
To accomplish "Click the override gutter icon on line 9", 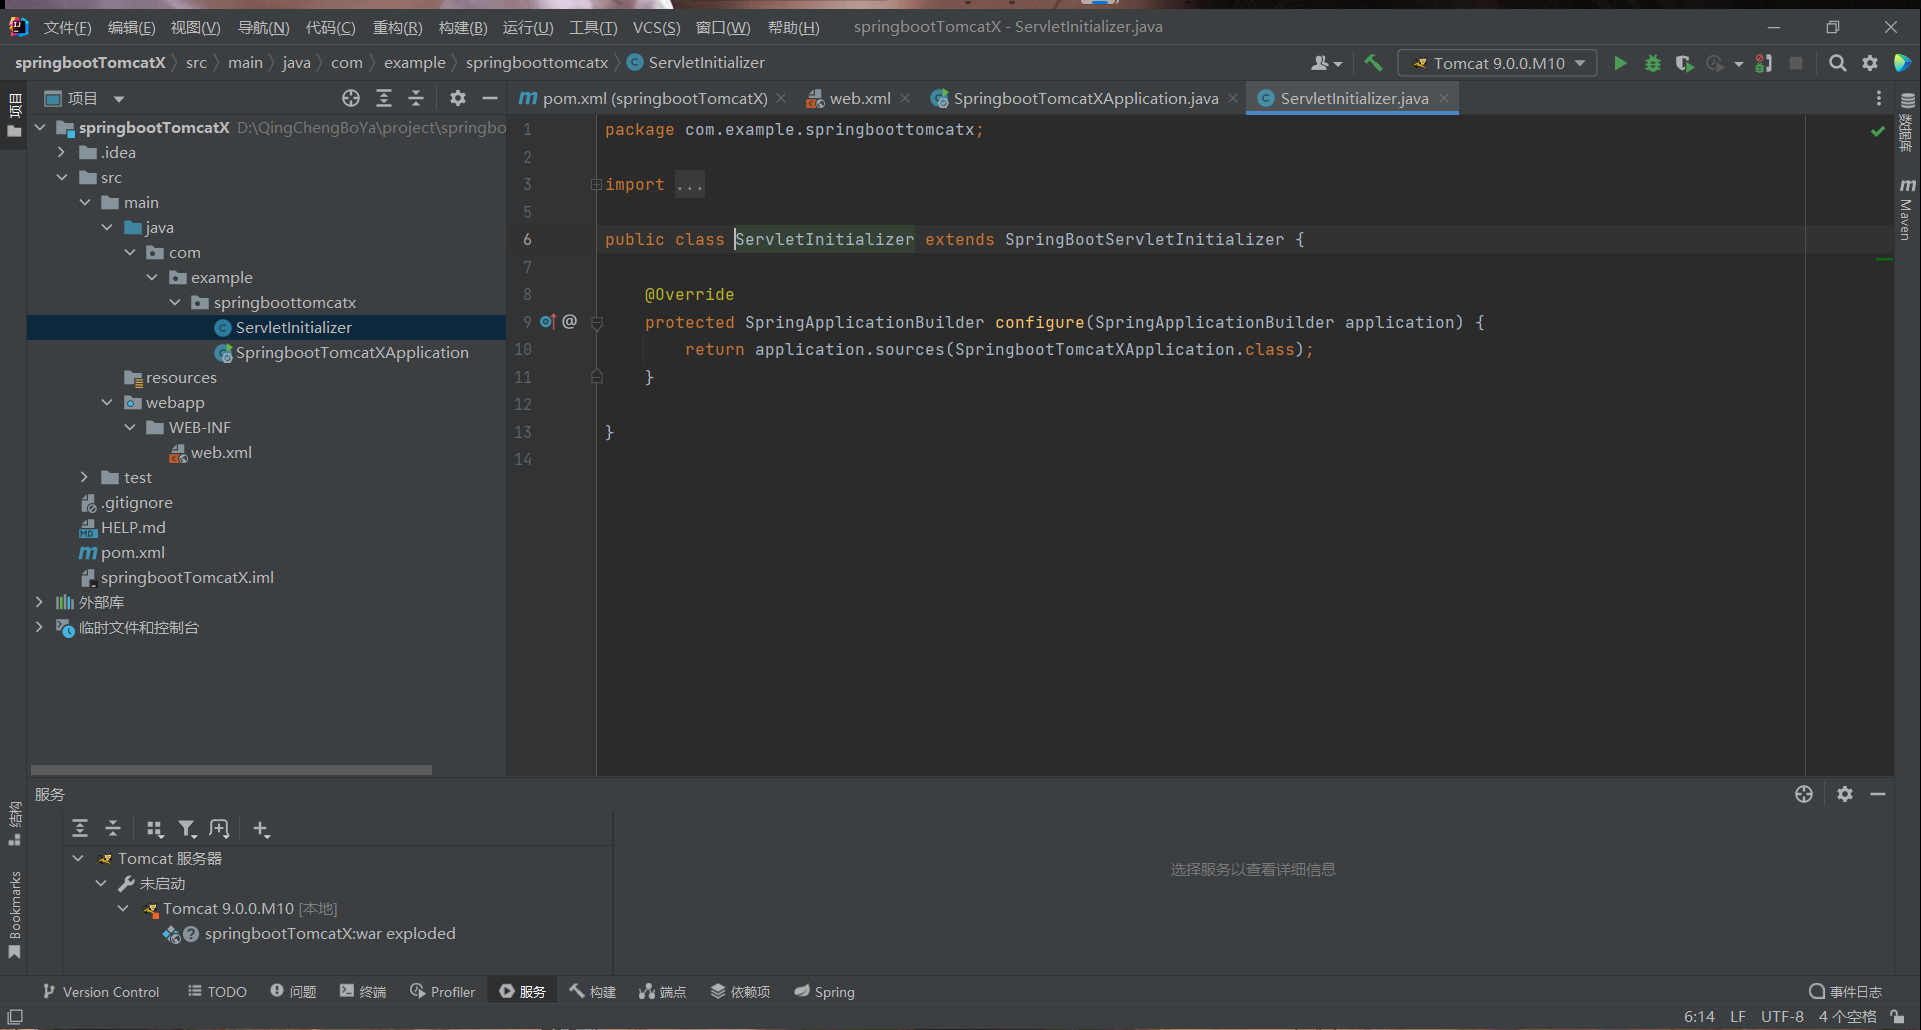I will coord(548,322).
